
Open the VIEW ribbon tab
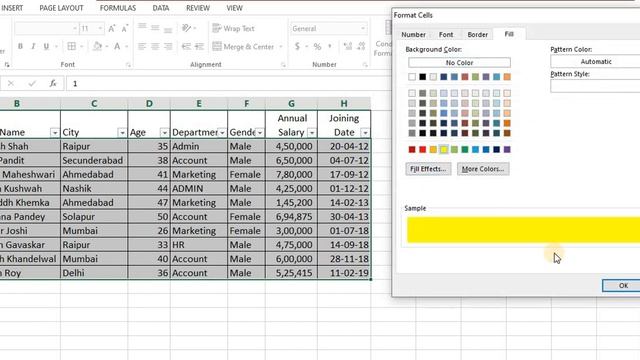coord(234,8)
